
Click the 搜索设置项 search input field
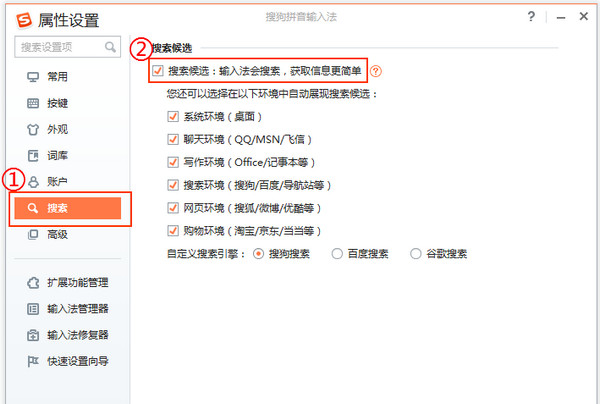pos(68,47)
